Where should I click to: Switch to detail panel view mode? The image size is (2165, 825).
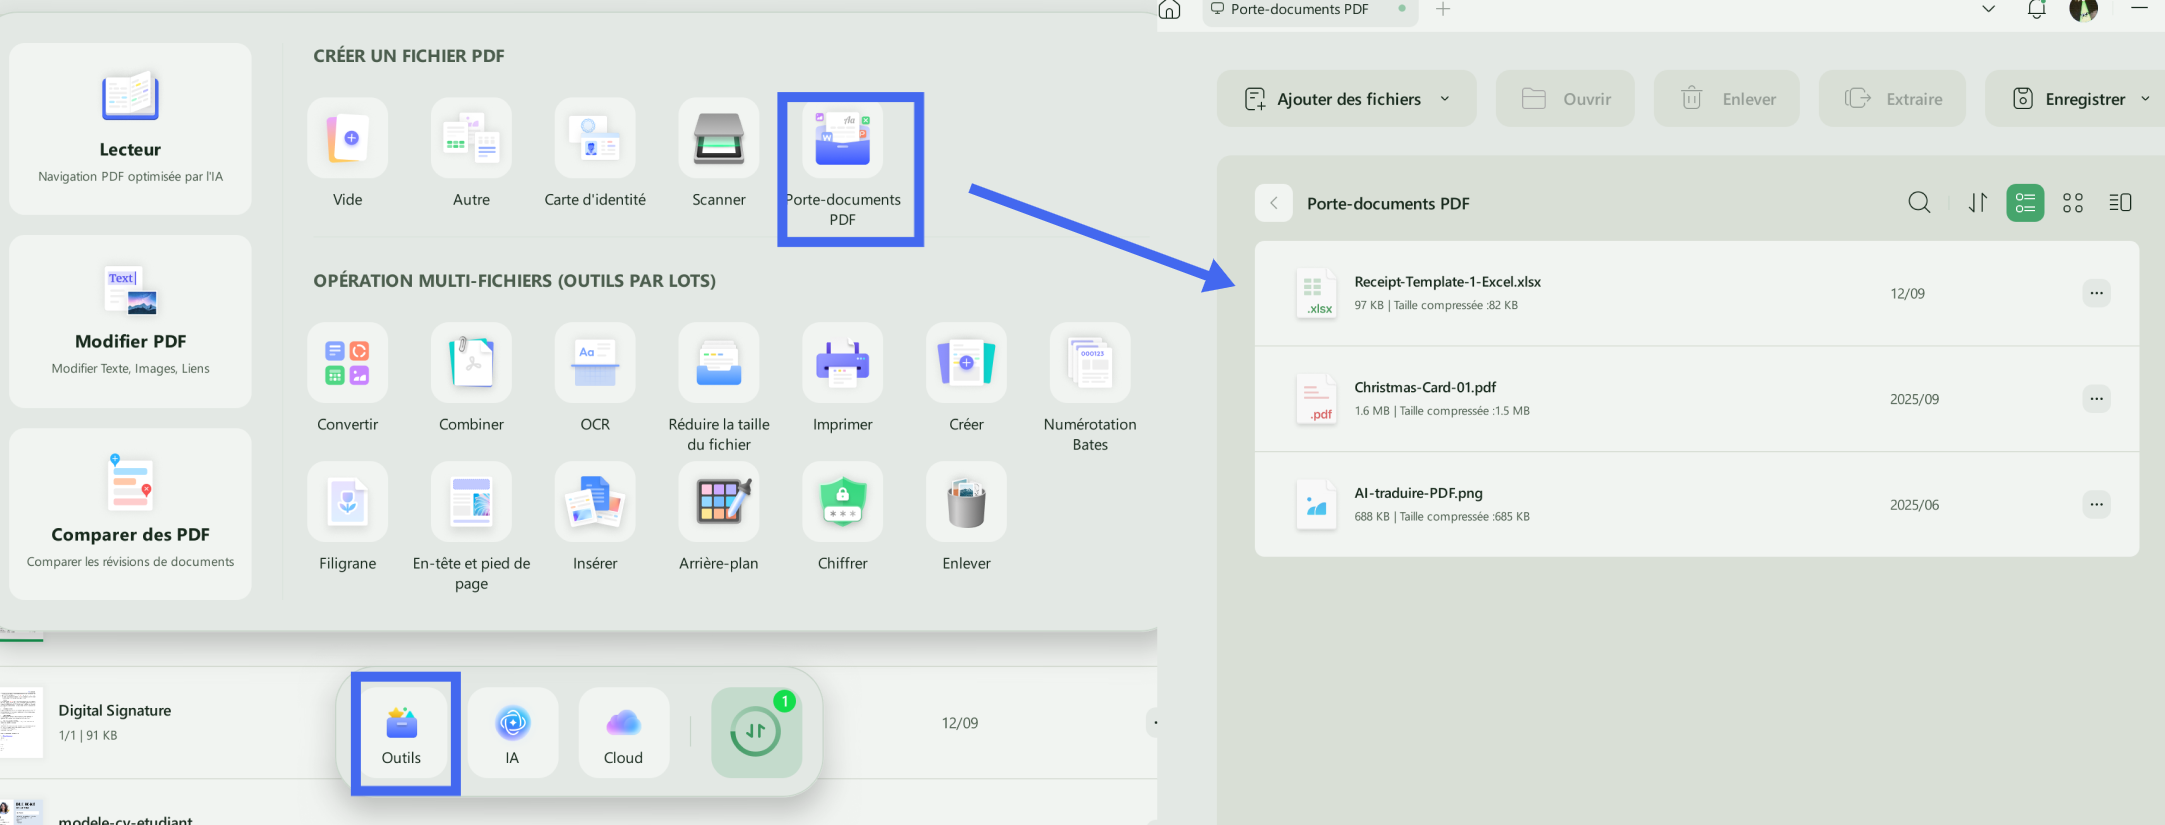click(x=2120, y=203)
